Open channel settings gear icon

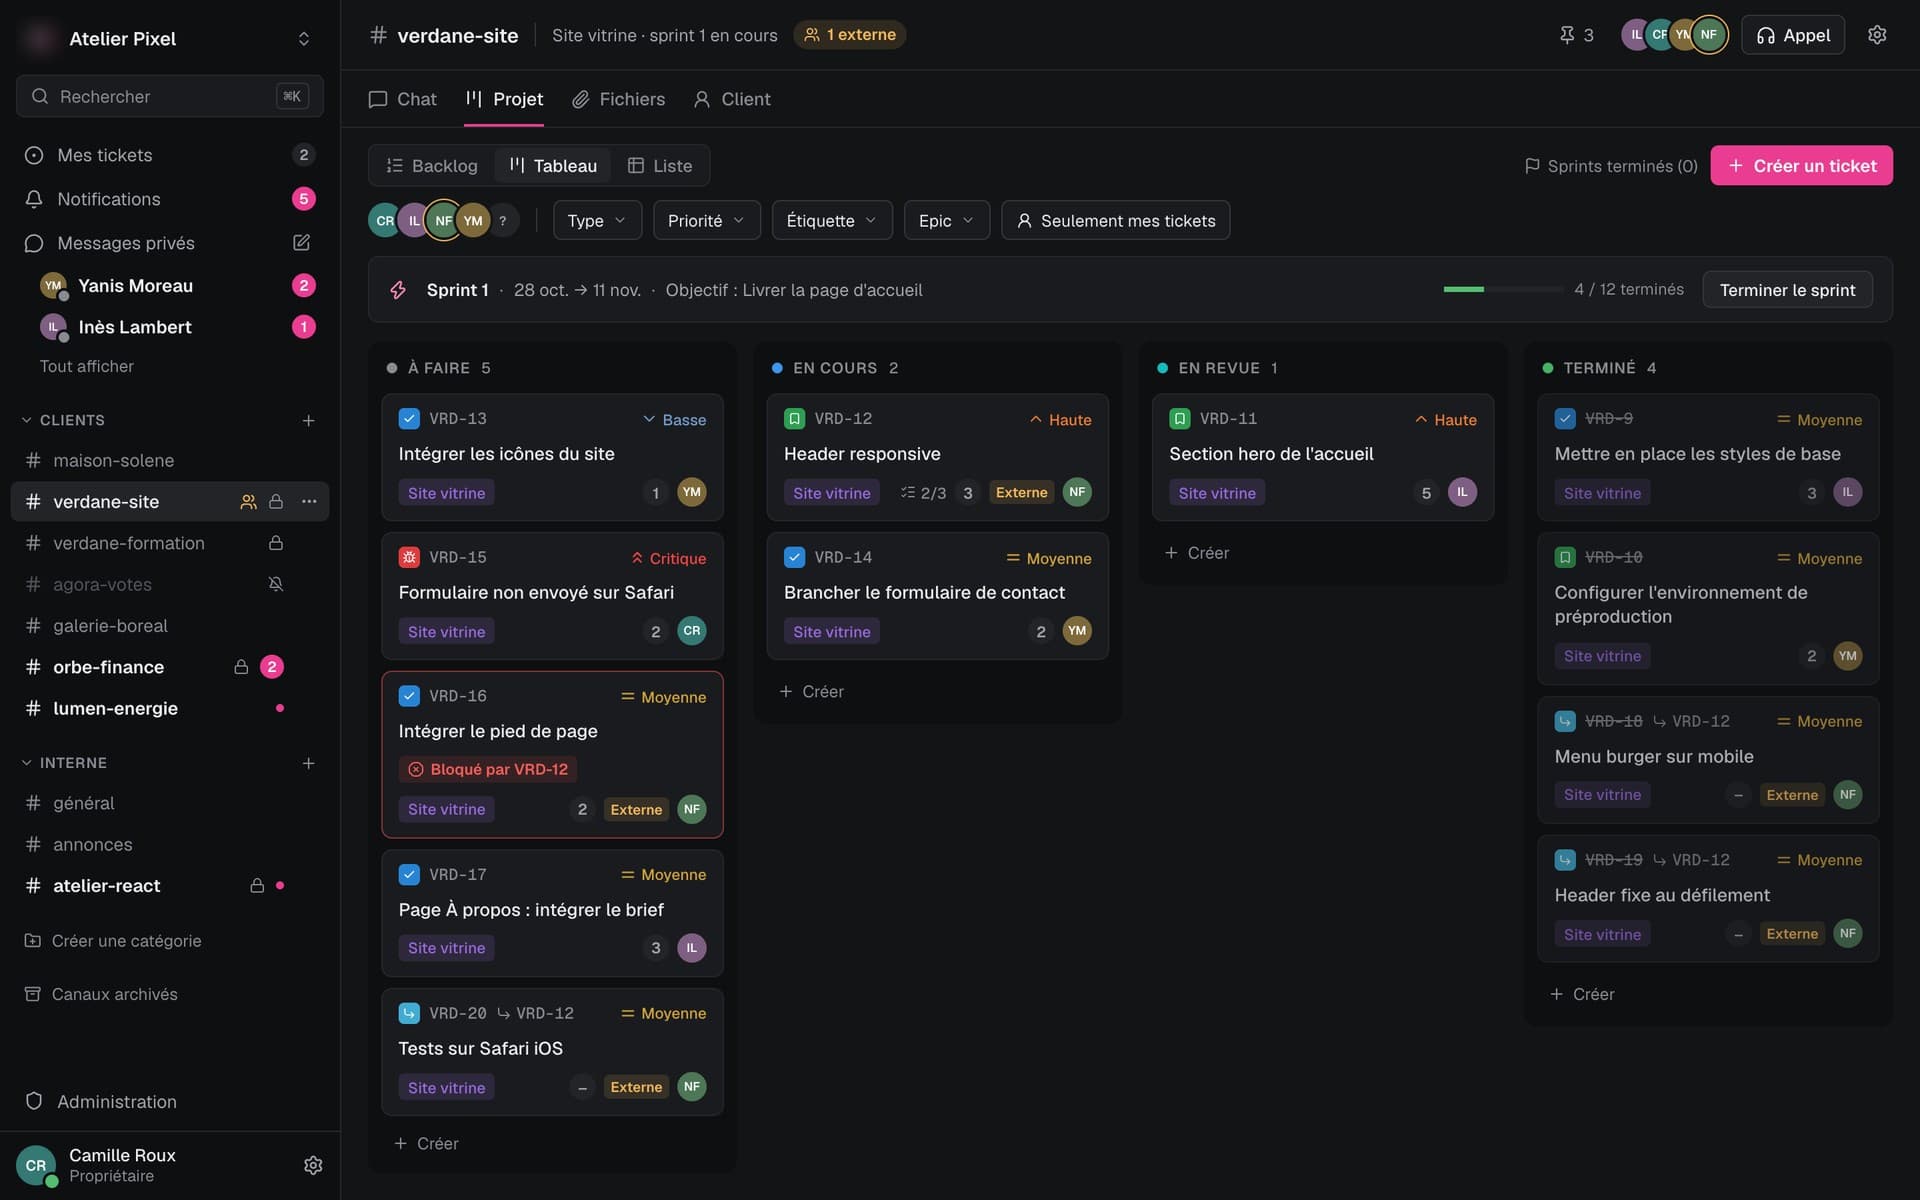(1877, 35)
